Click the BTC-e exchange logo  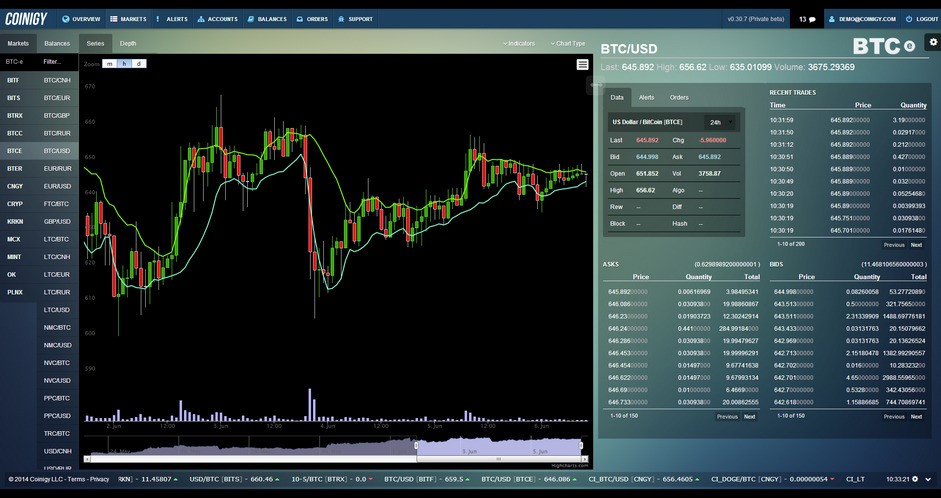coord(884,46)
